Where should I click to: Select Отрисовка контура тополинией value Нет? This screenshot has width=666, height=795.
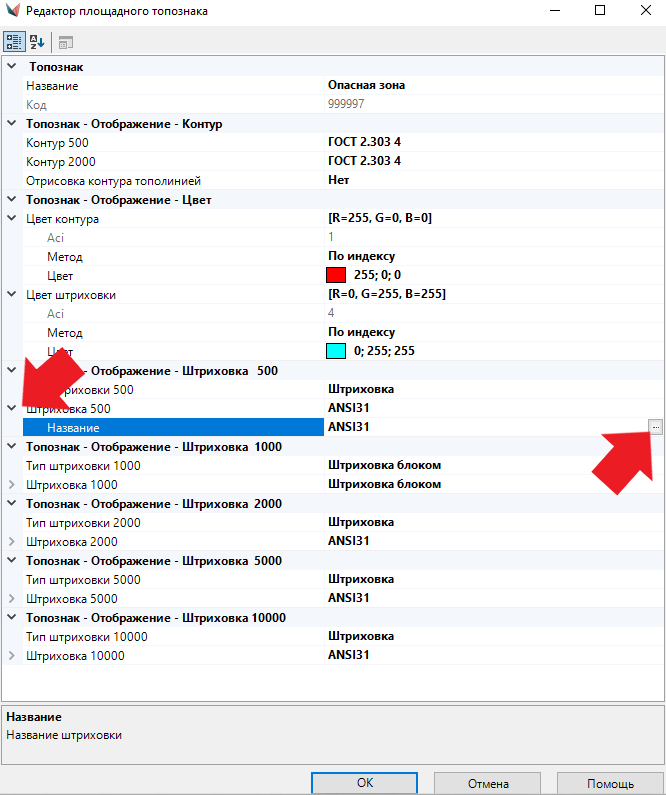coord(490,180)
